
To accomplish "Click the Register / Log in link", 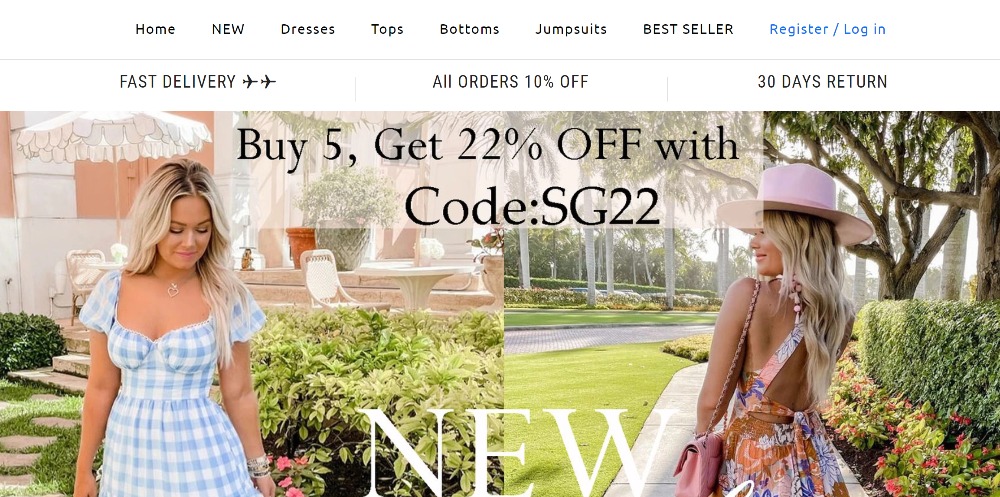I will tap(827, 29).
